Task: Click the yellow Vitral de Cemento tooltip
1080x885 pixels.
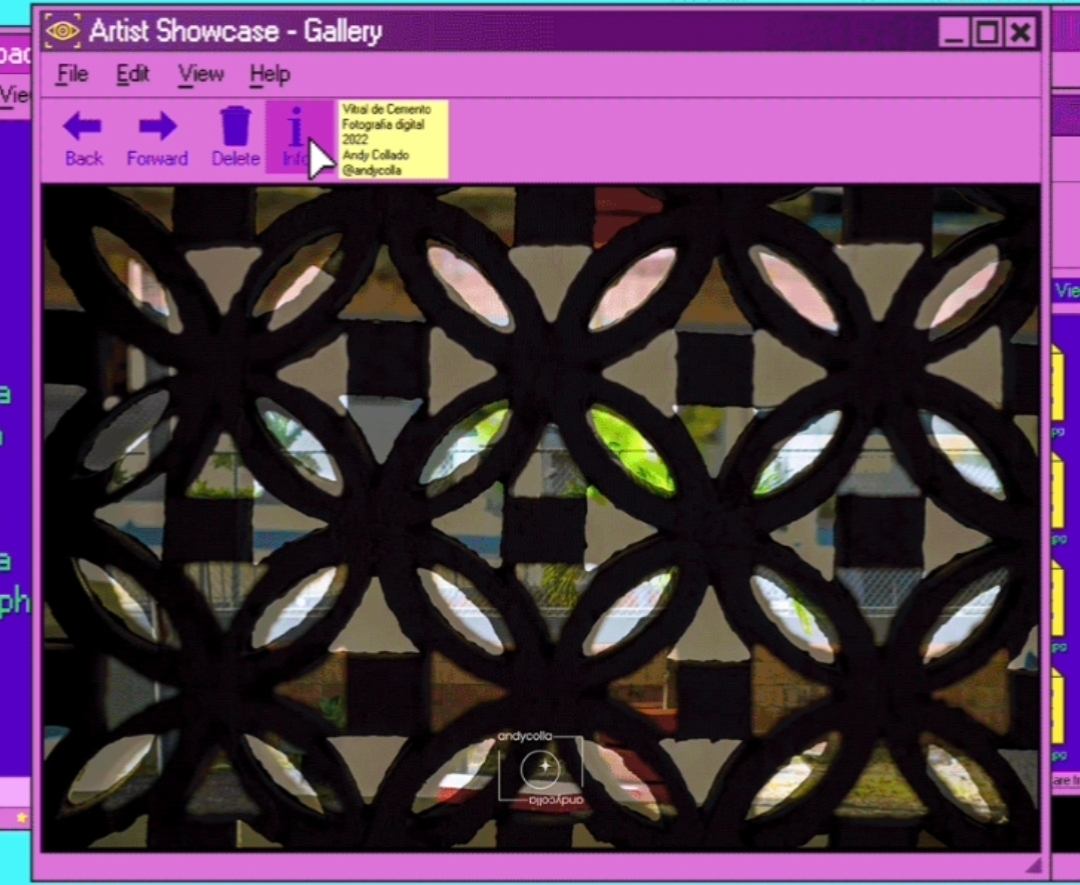Action: 393,140
